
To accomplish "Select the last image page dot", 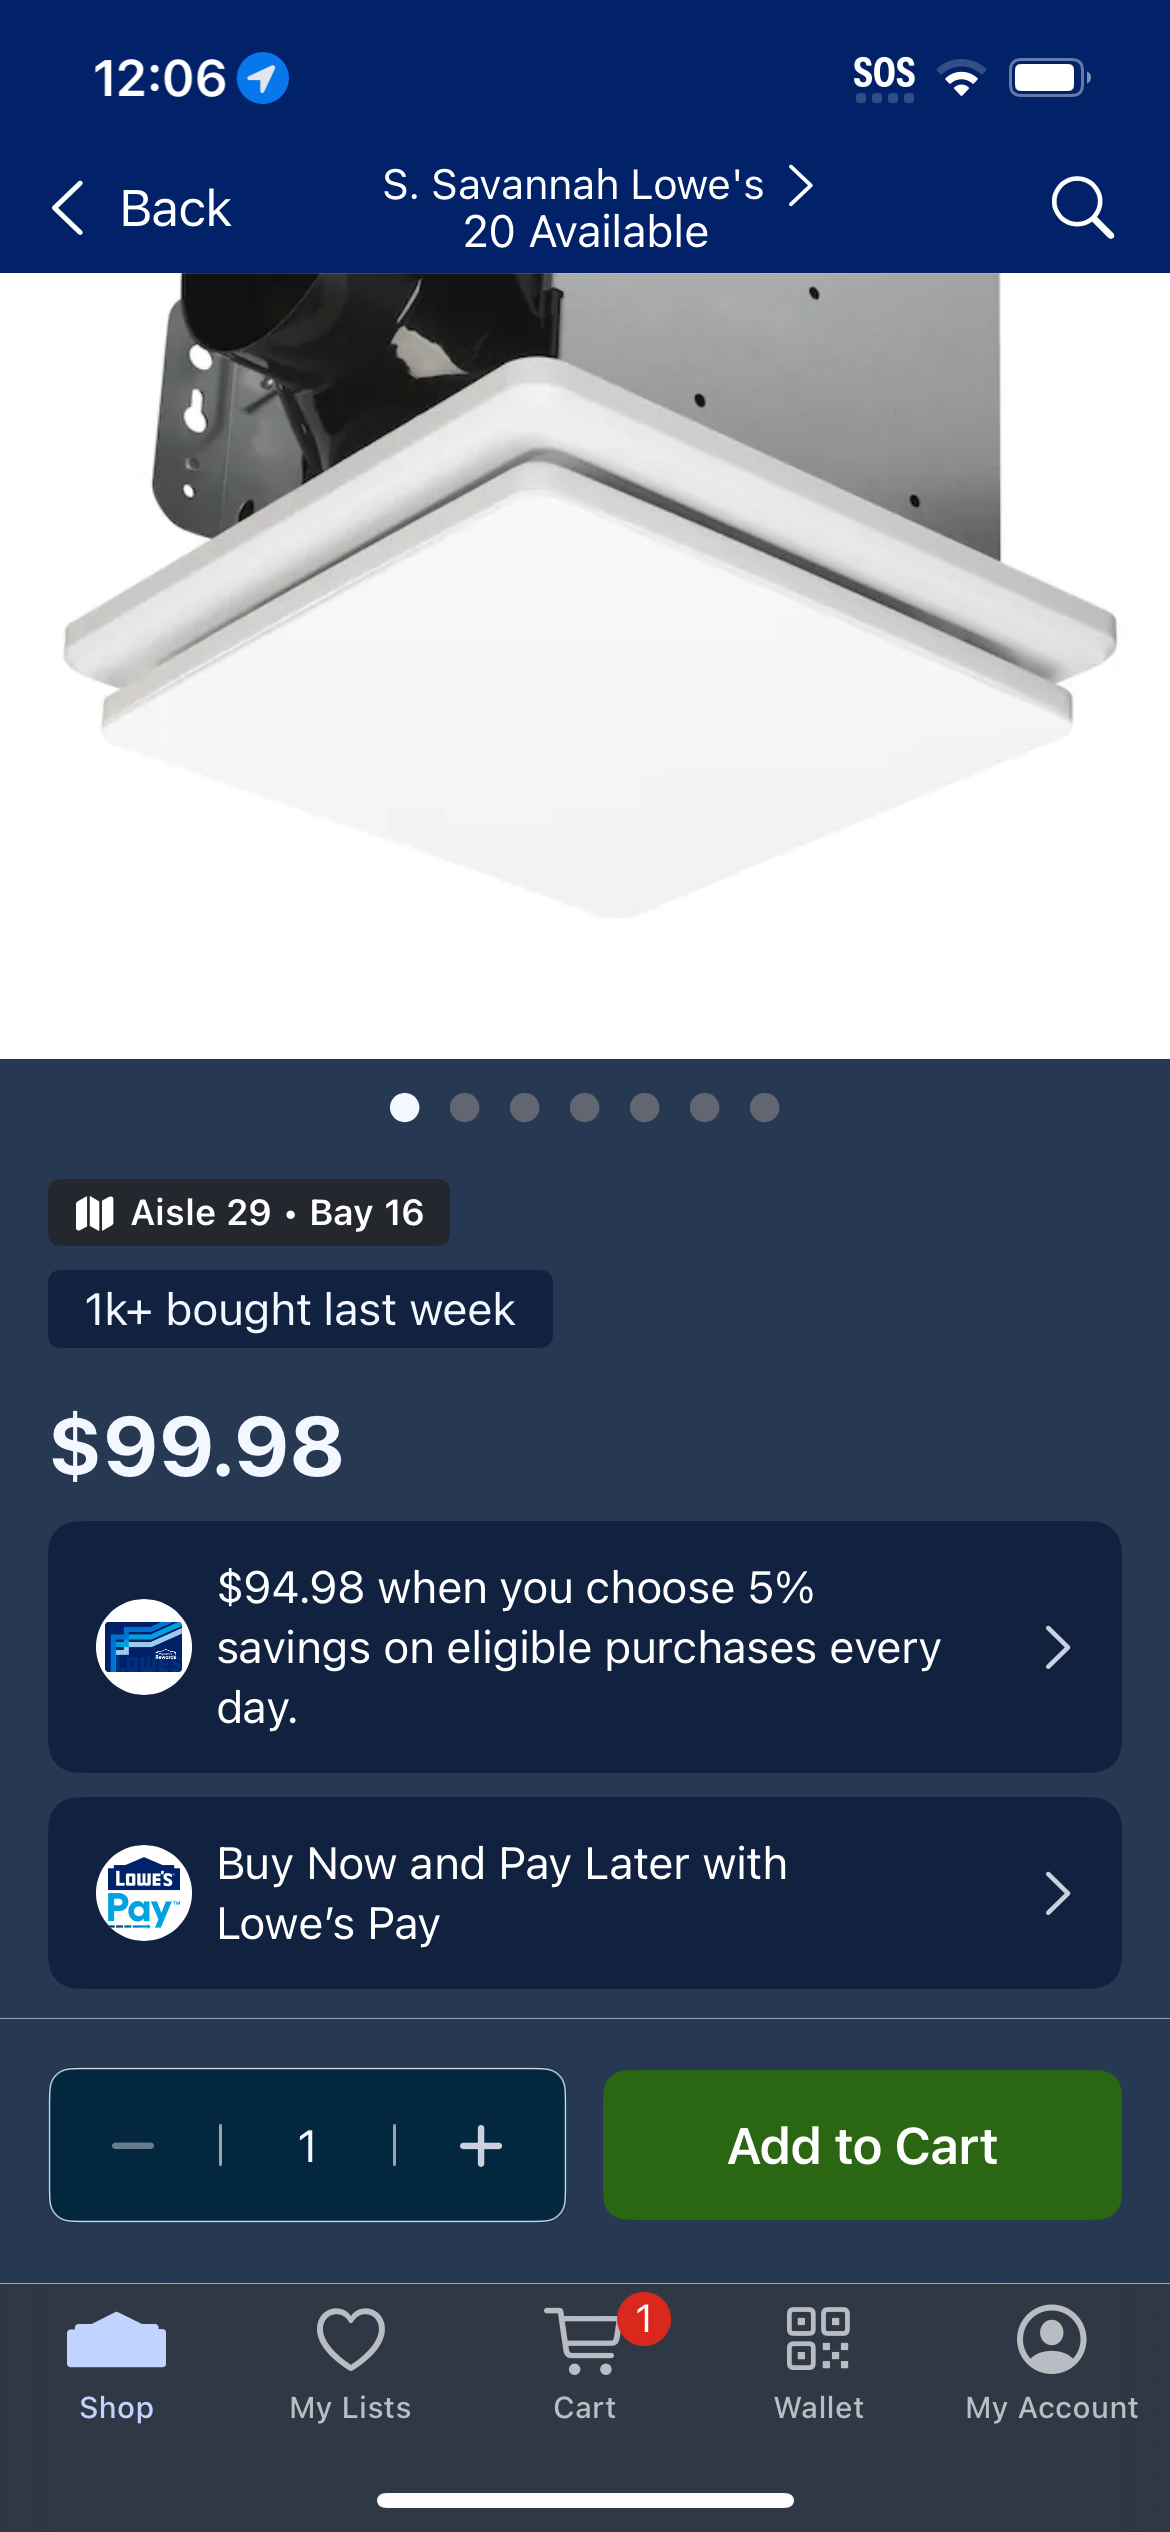I will click(x=764, y=1108).
